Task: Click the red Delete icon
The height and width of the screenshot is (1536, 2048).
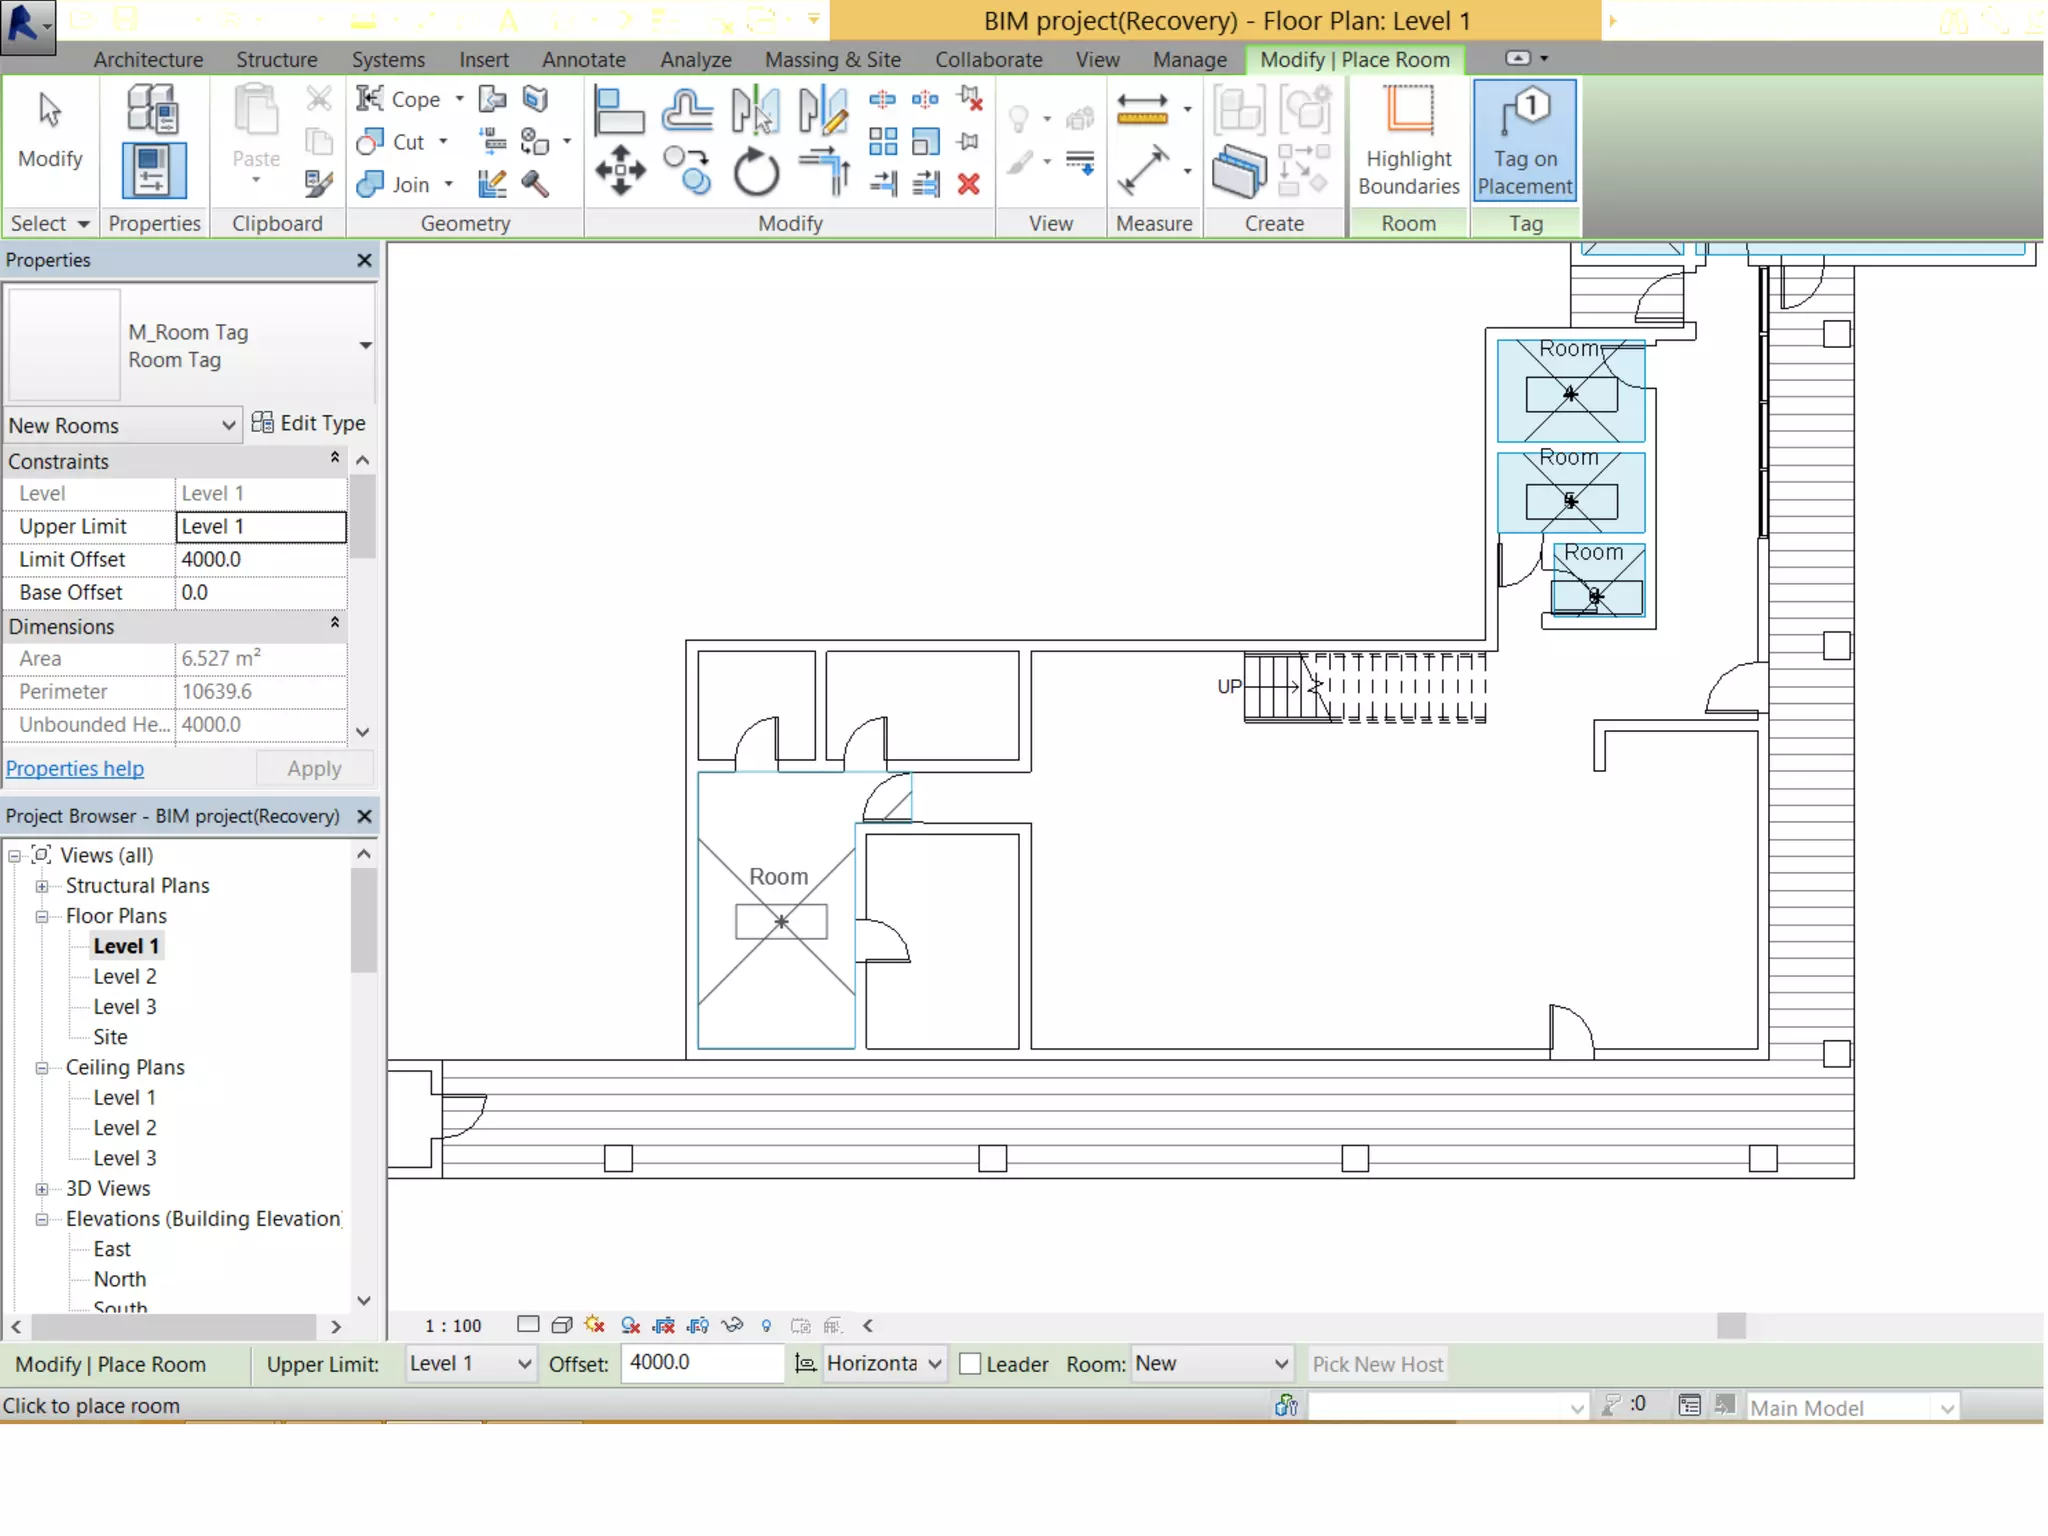Action: (x=968, y=184)
